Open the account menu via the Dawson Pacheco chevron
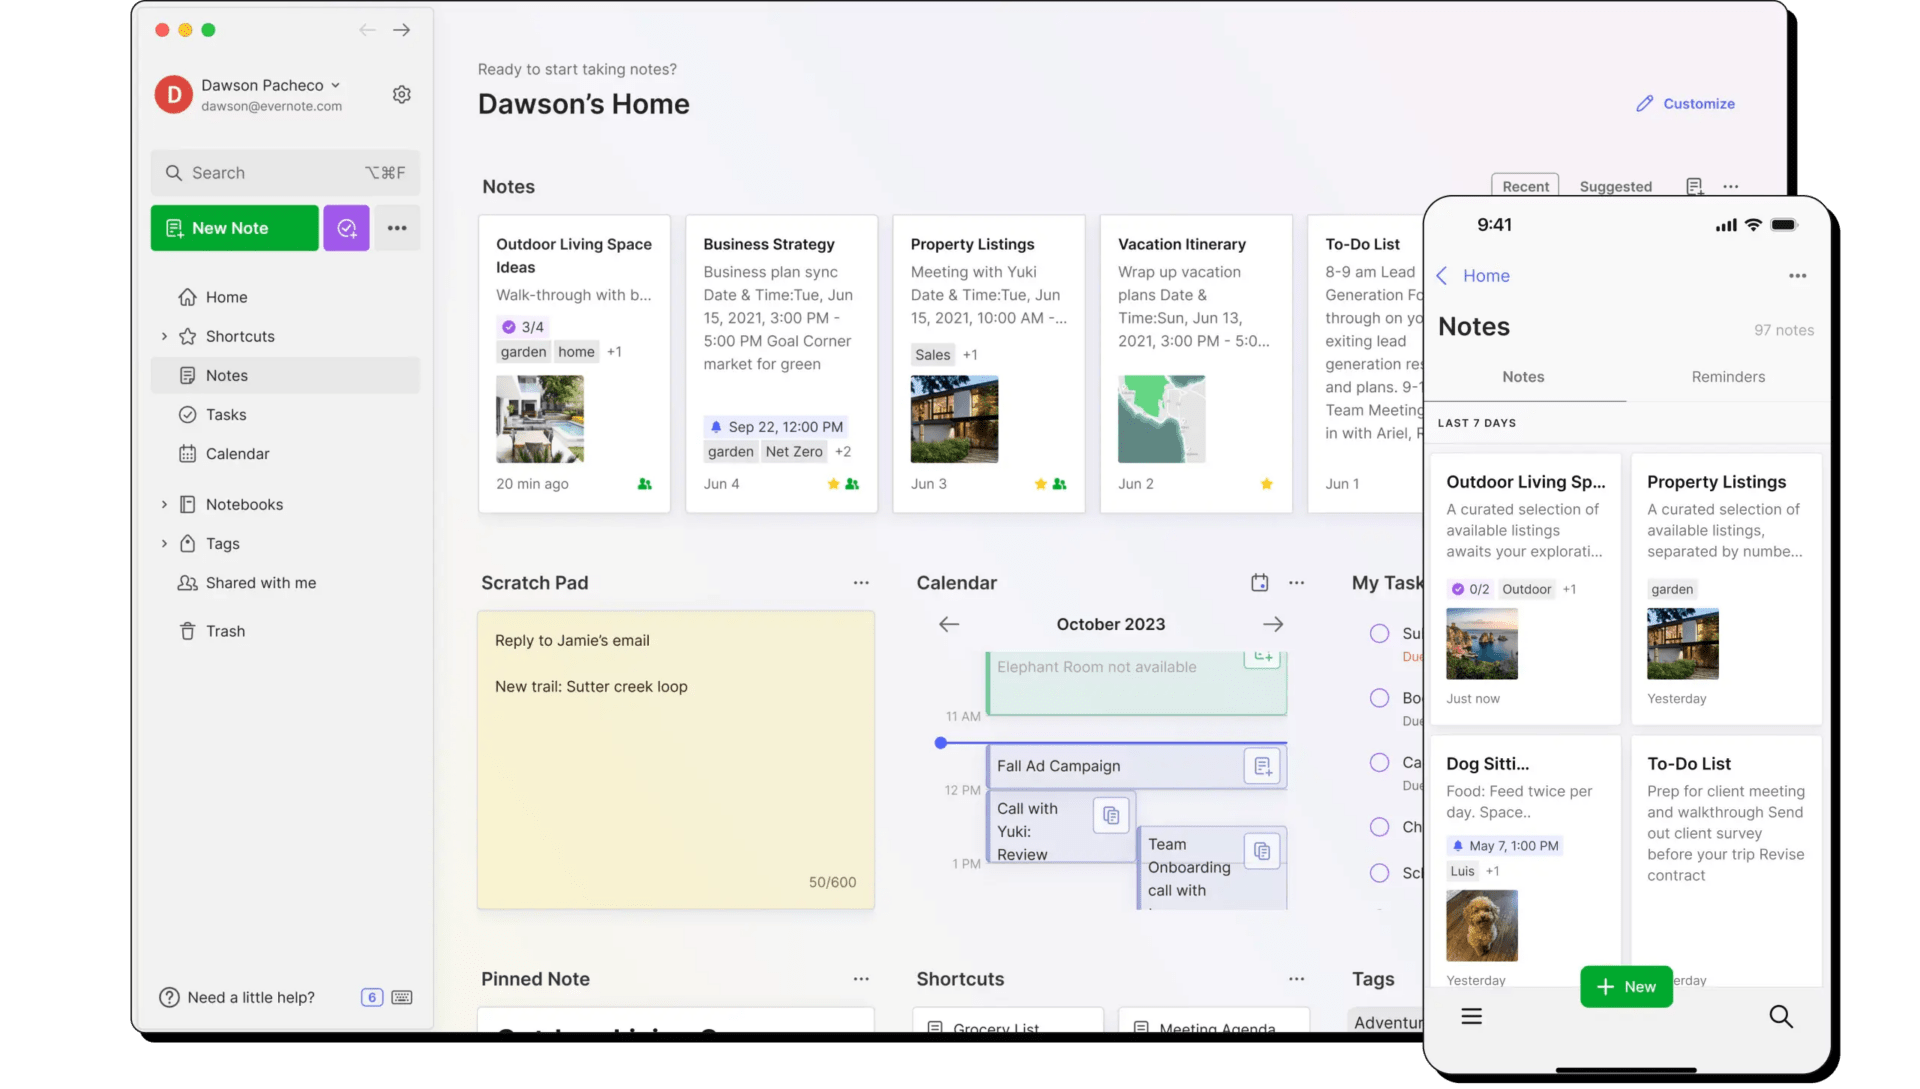The height and width of the screenshot is (1089, 1920). click(337, 85)
